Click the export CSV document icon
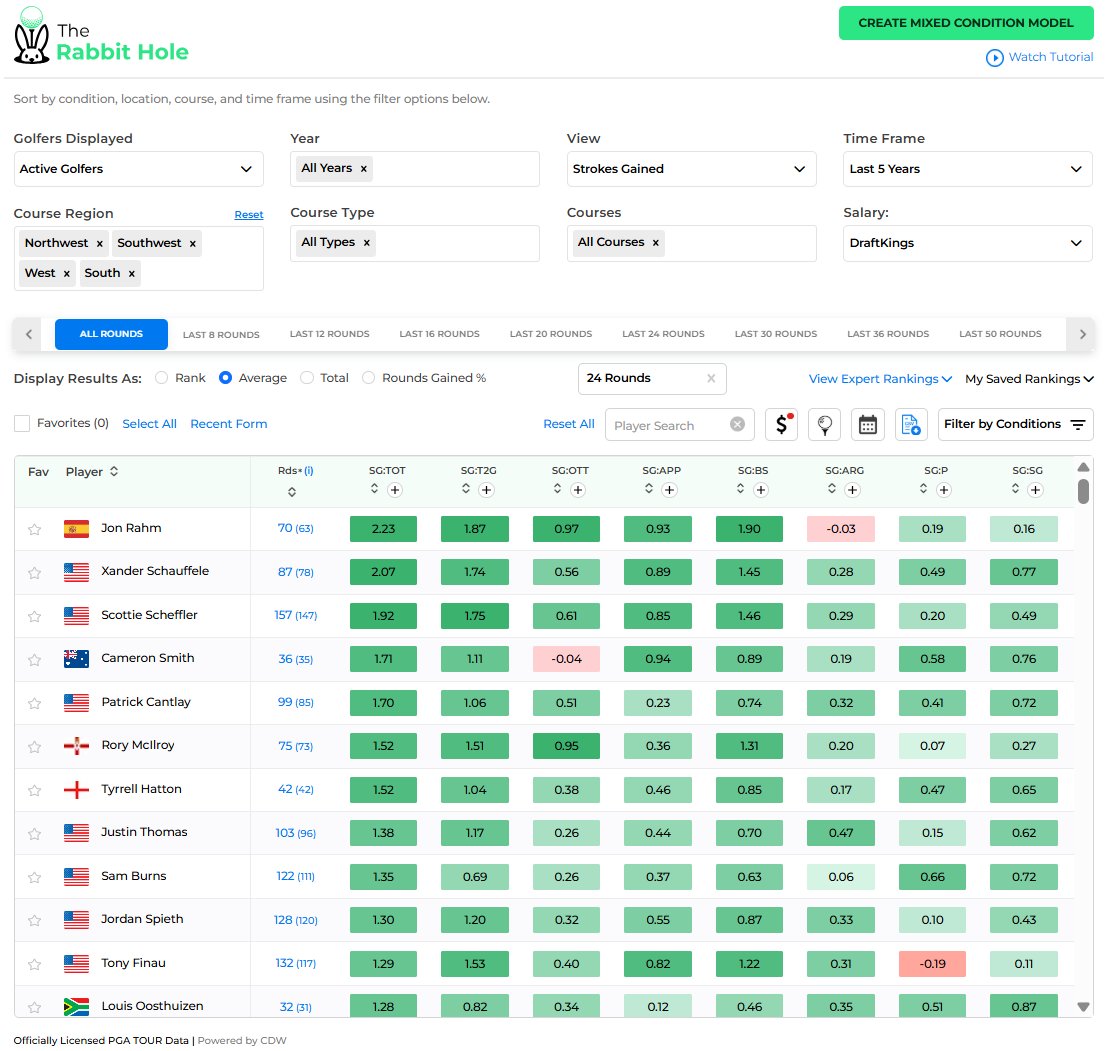 [911, 425]
